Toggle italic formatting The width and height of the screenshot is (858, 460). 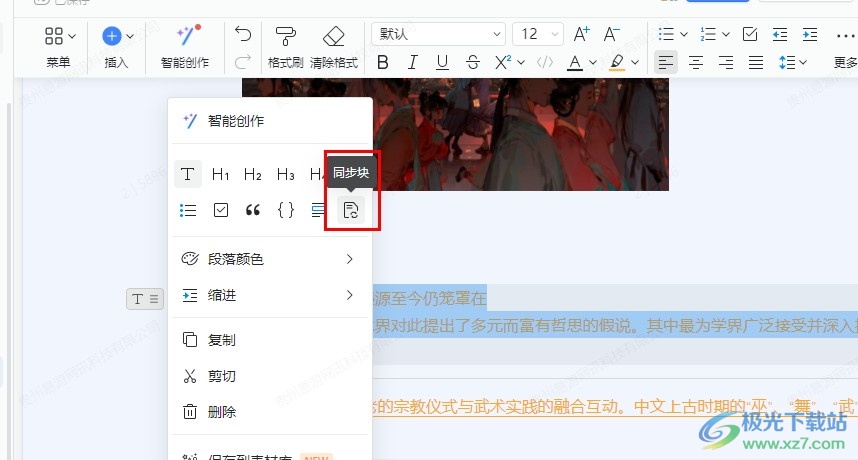413,62
